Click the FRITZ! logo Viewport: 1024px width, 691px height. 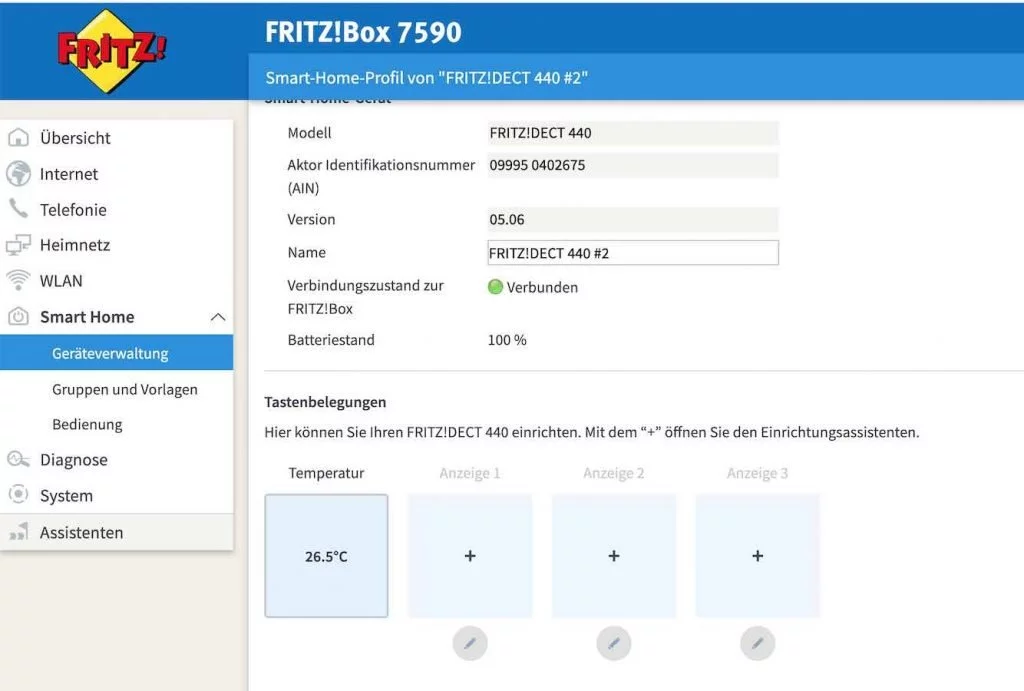[111, 51]
